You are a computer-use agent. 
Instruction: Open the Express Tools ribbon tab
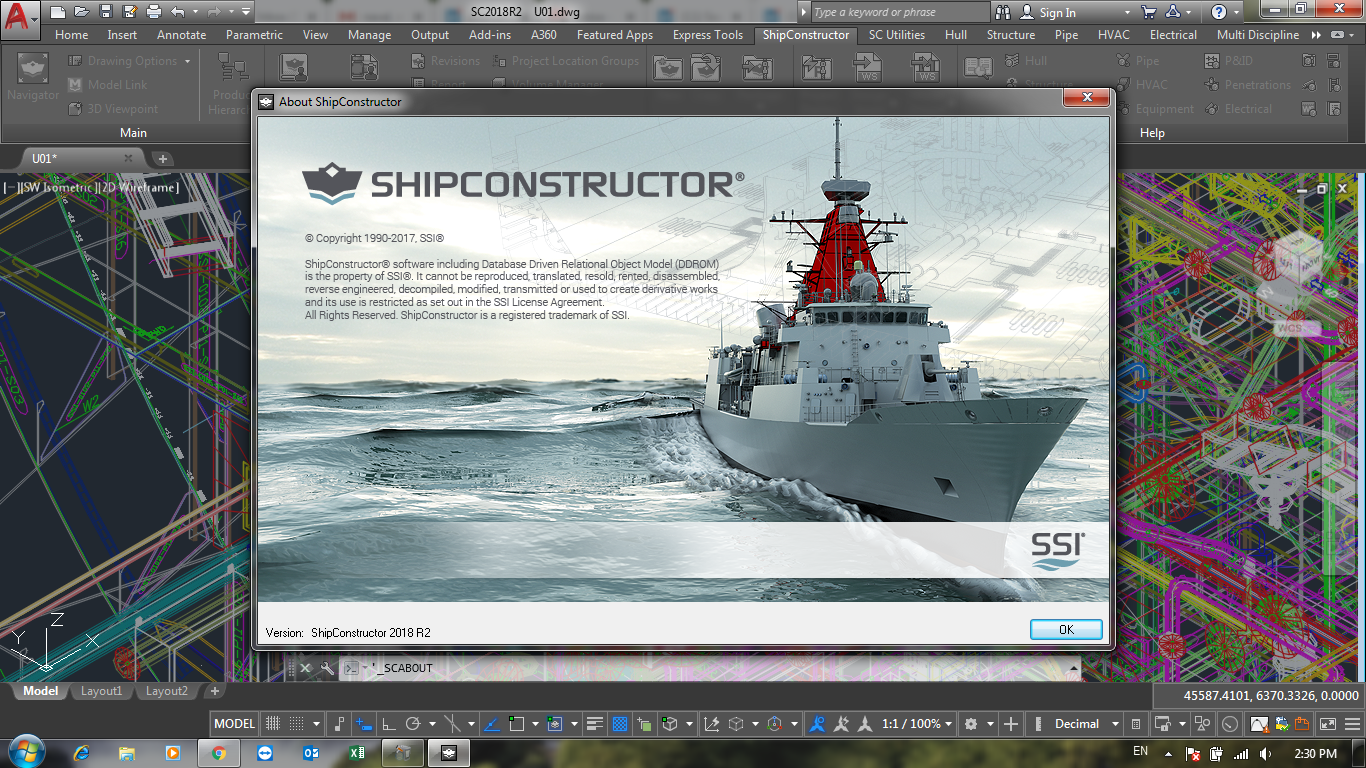707,34
